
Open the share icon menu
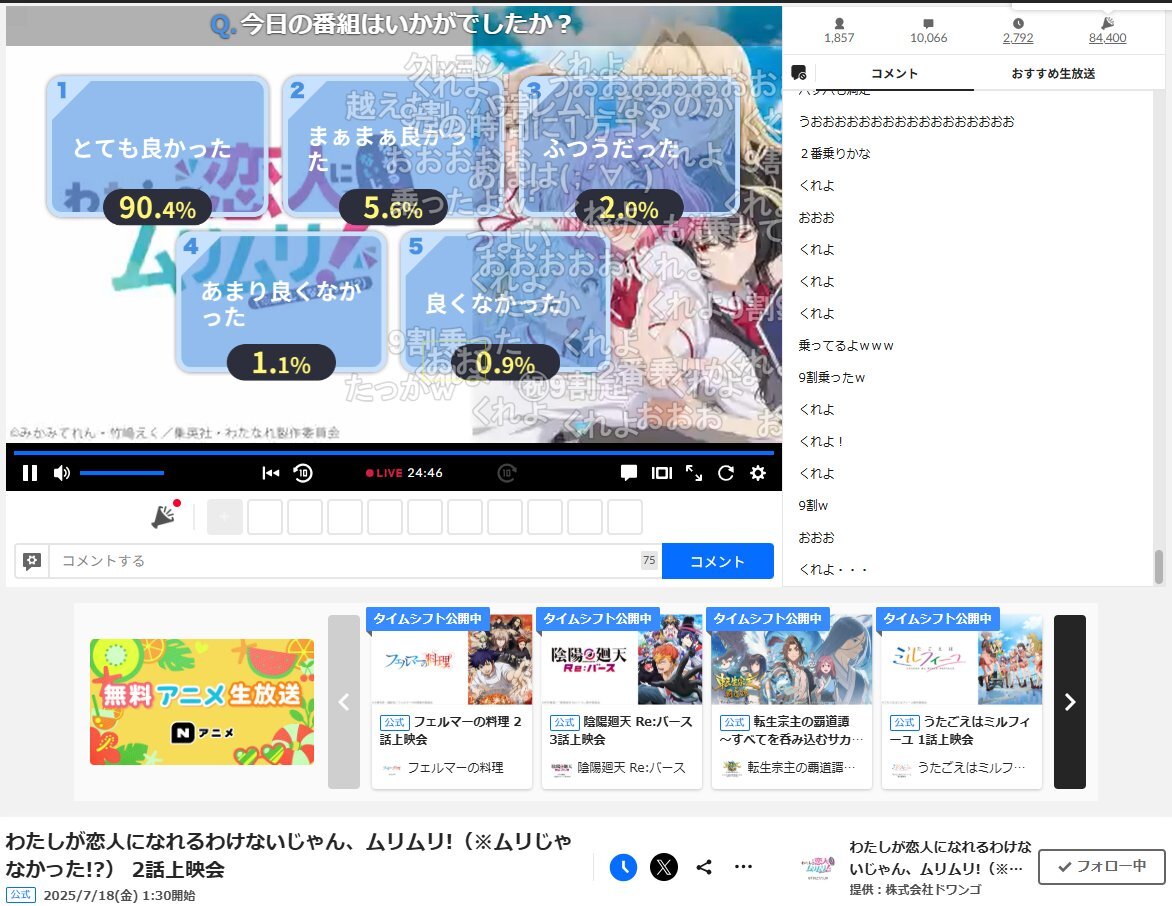click(x=703, y=867)
